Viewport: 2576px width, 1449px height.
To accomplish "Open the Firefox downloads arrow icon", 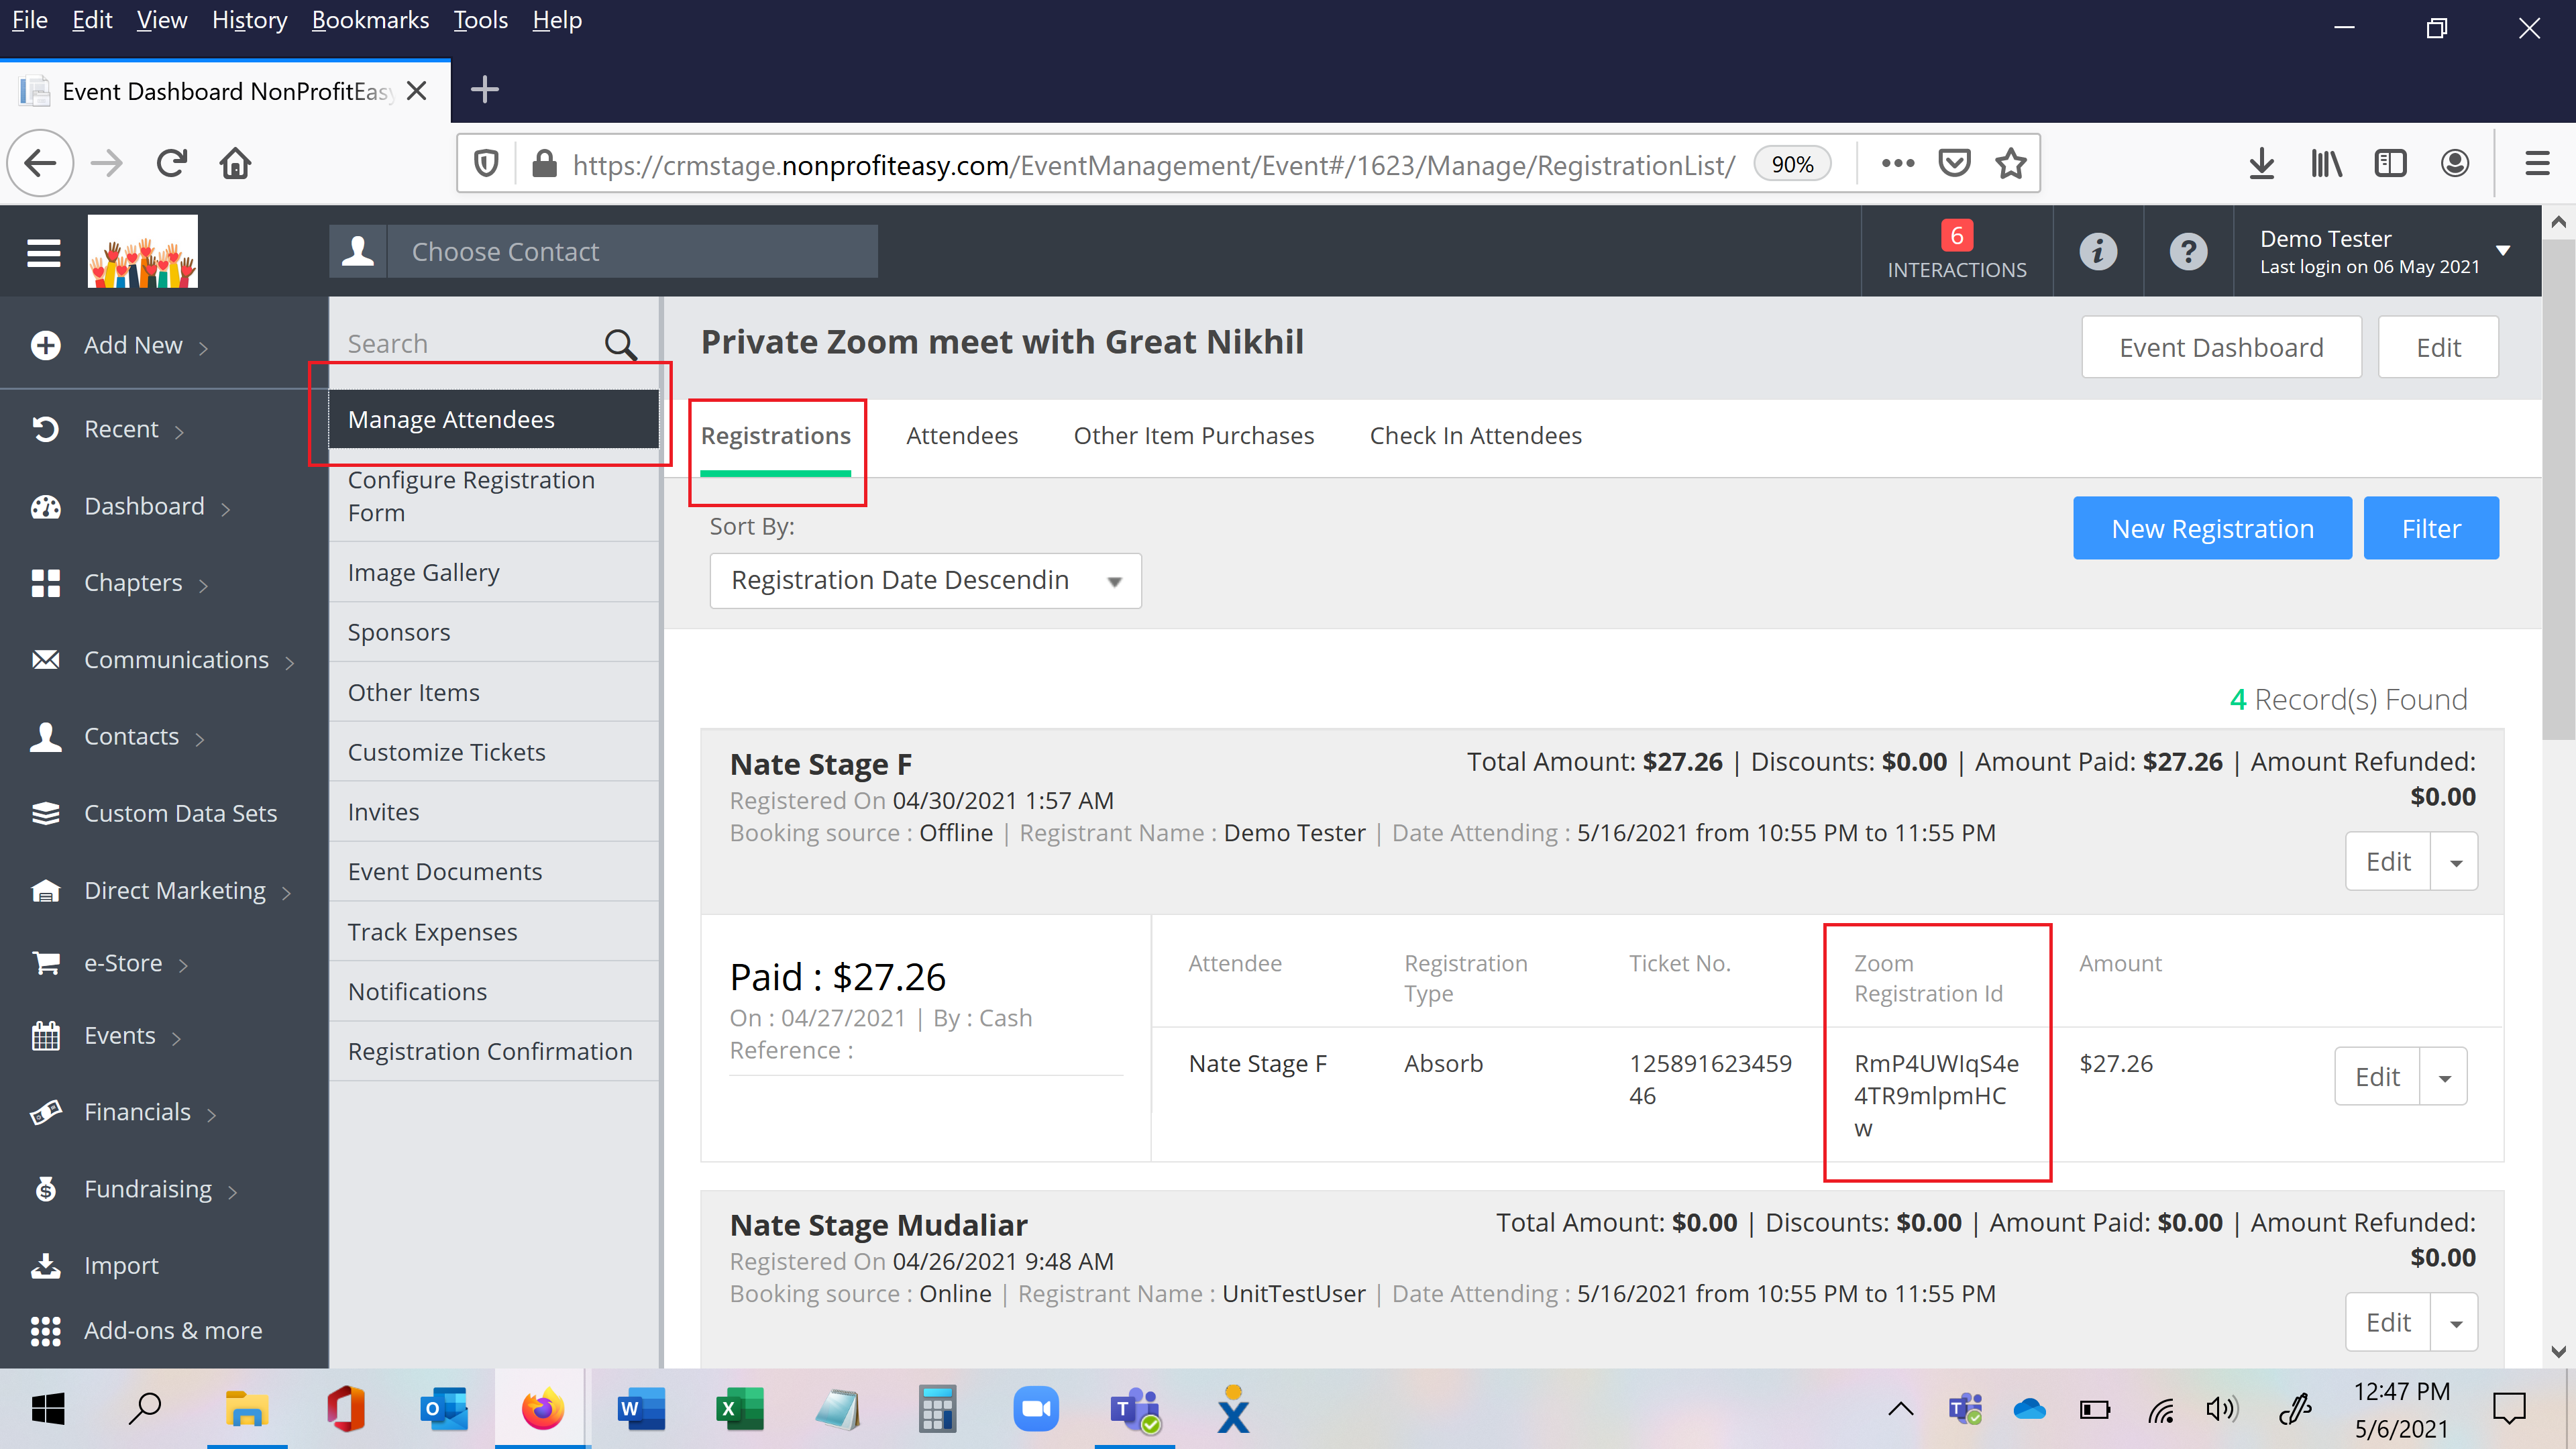I will point(2261,163).
